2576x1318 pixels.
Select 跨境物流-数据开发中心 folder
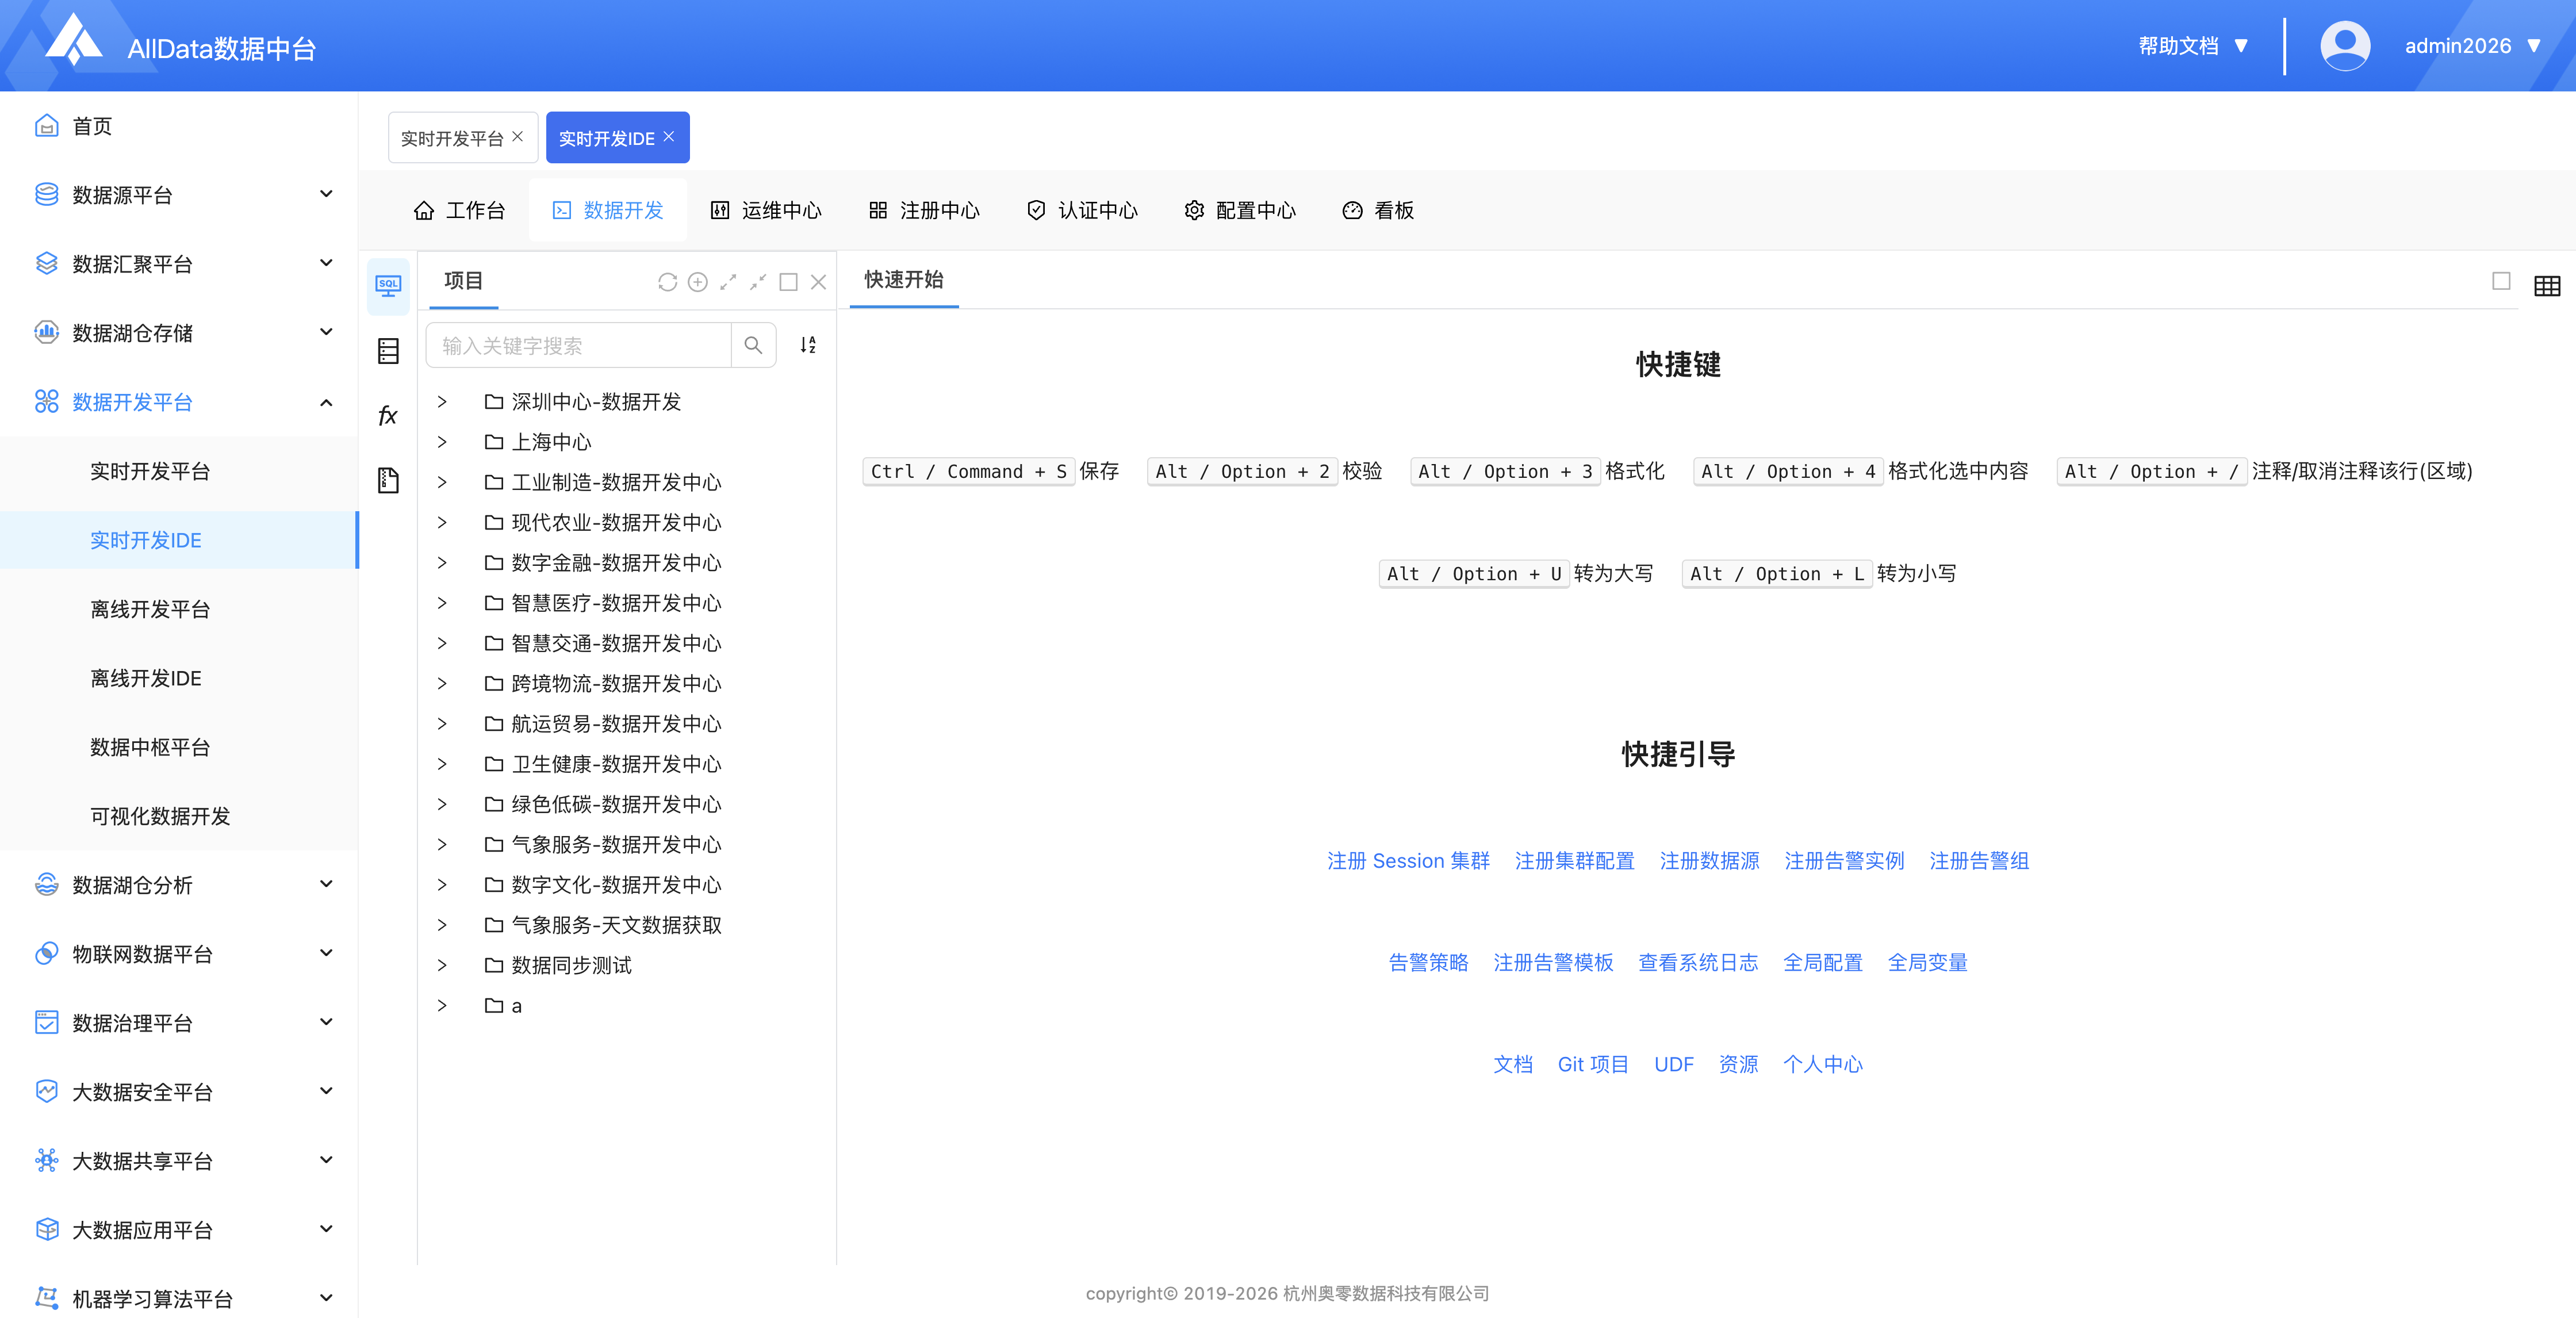point(616,684)
